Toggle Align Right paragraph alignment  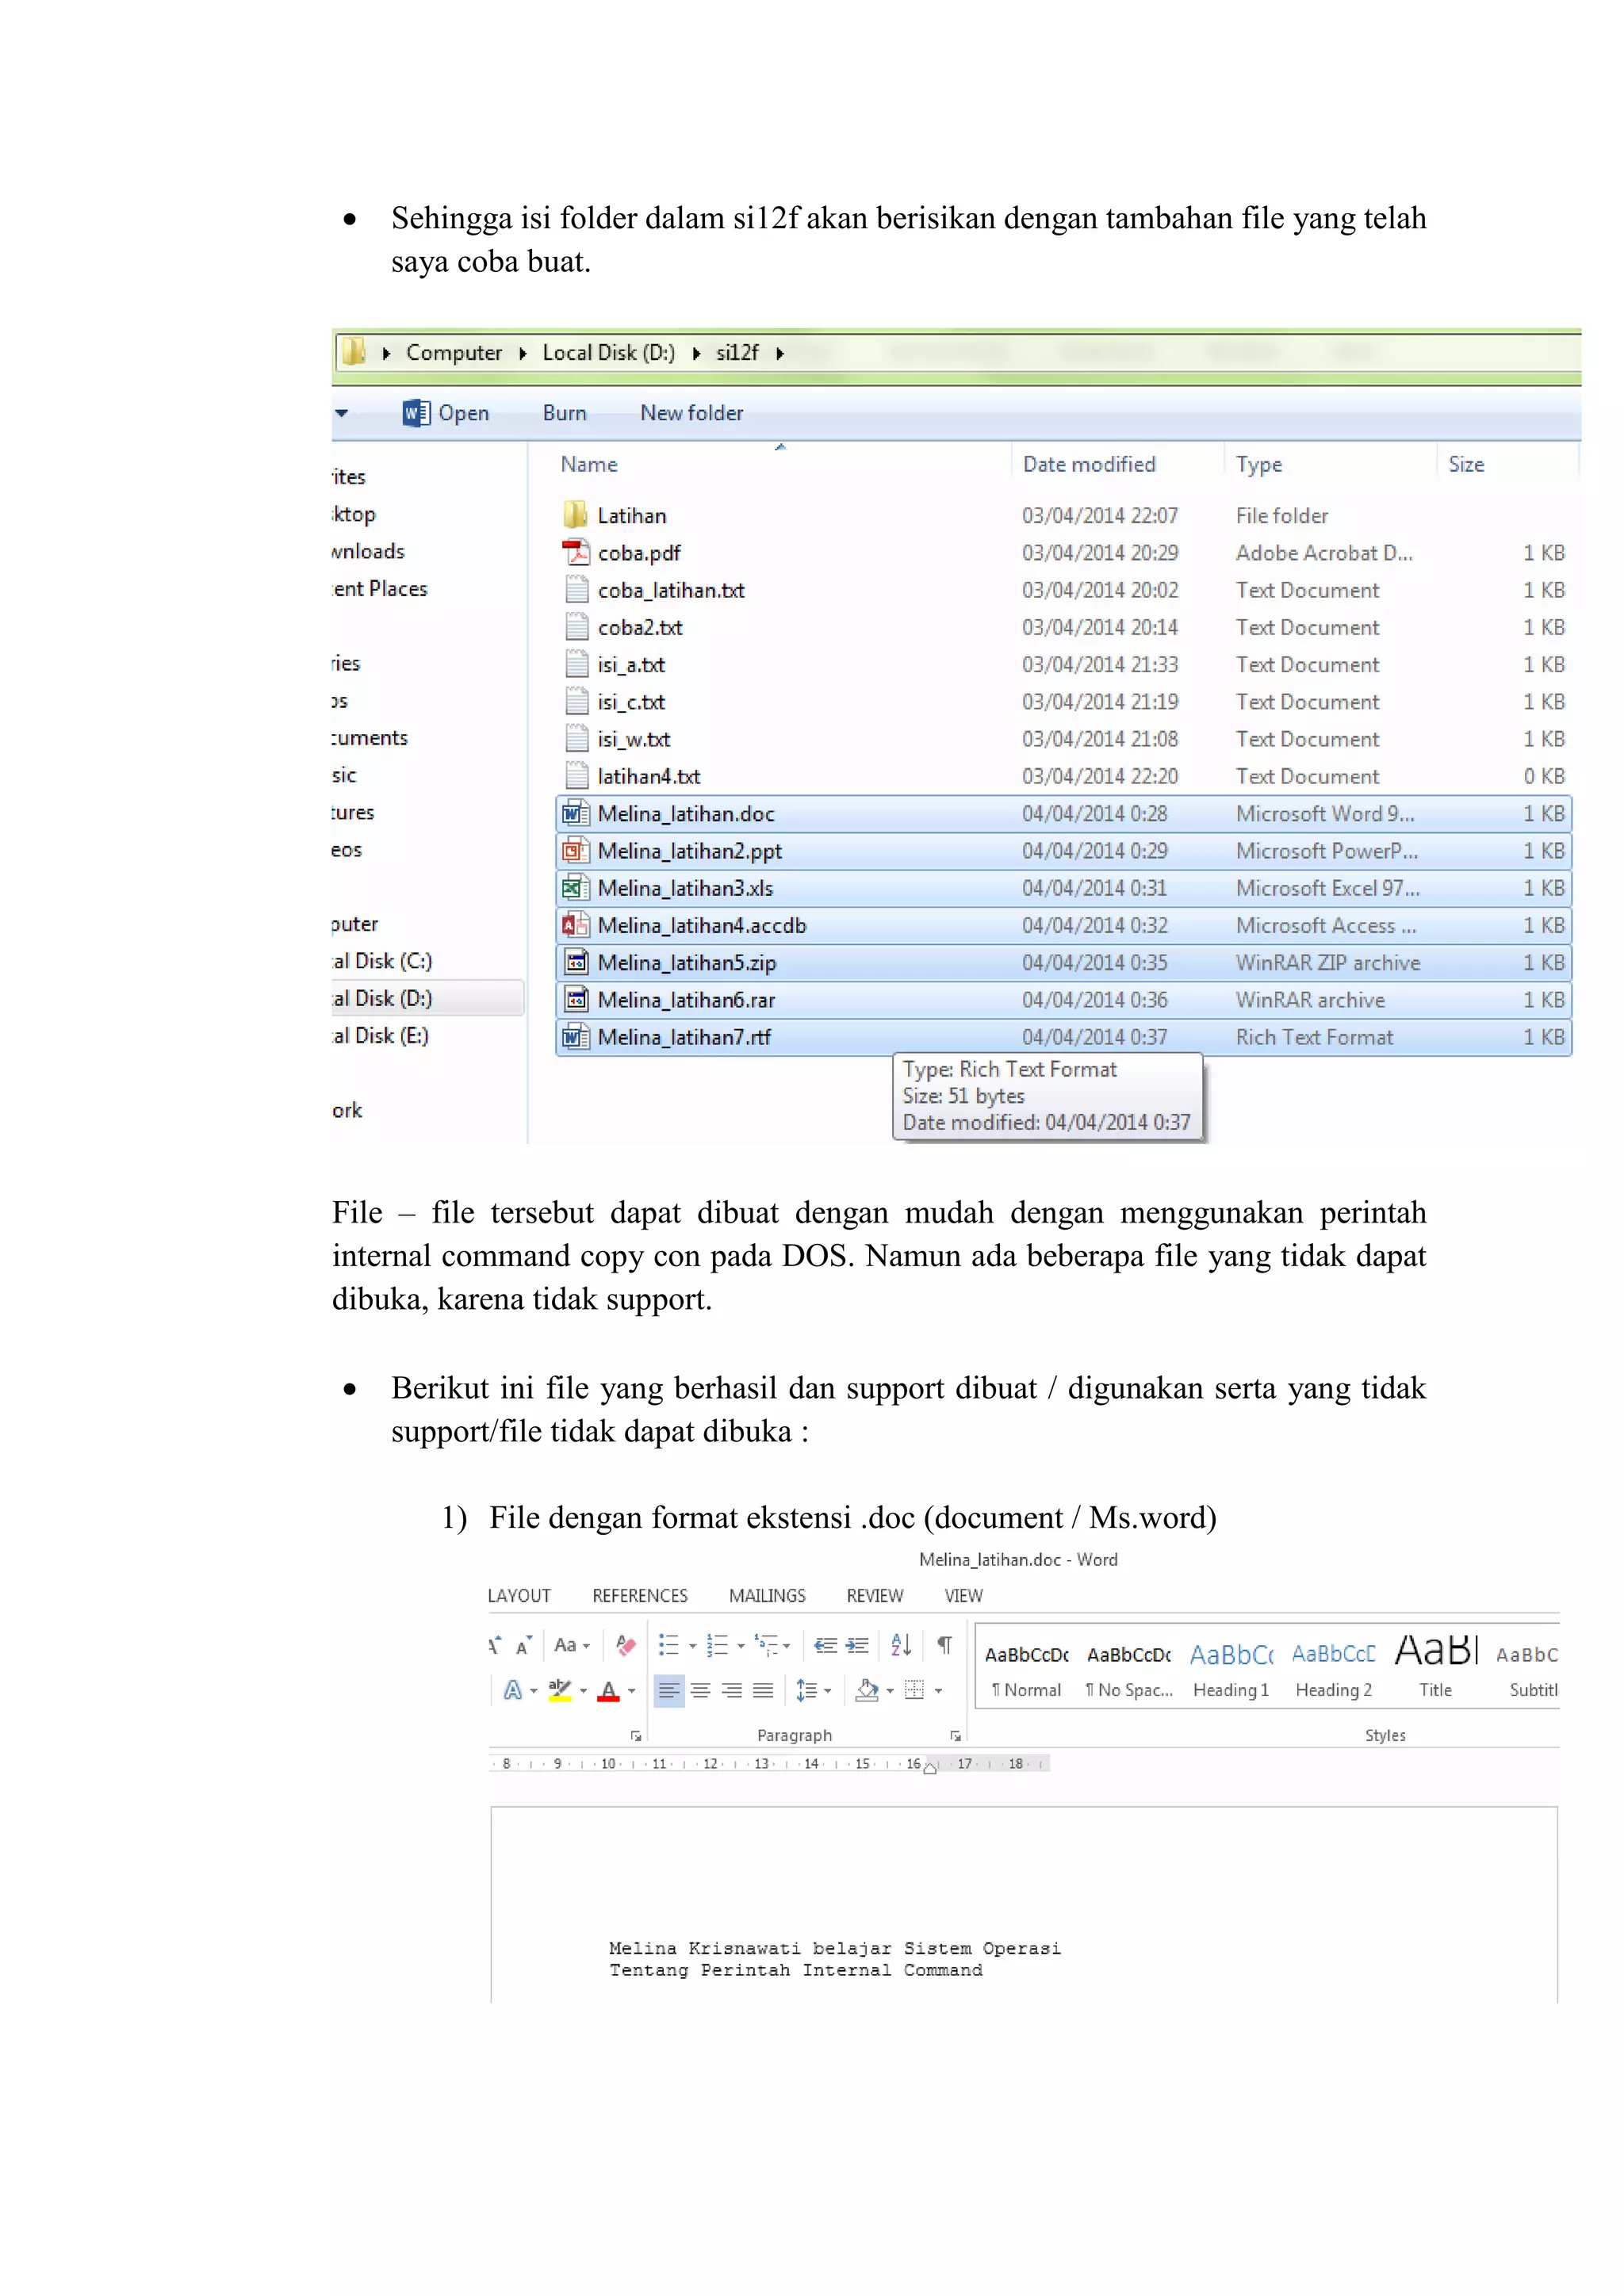point(732,1690)
